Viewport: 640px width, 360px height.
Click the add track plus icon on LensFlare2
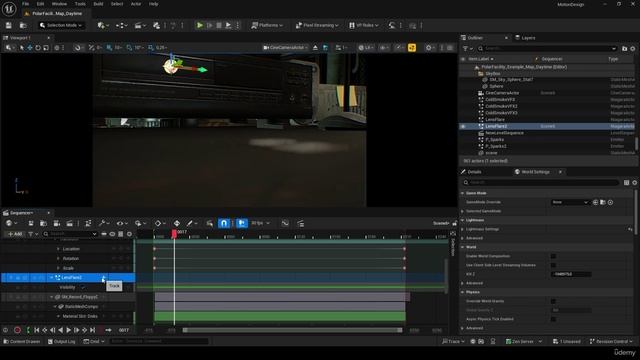[x=104, y=278]
